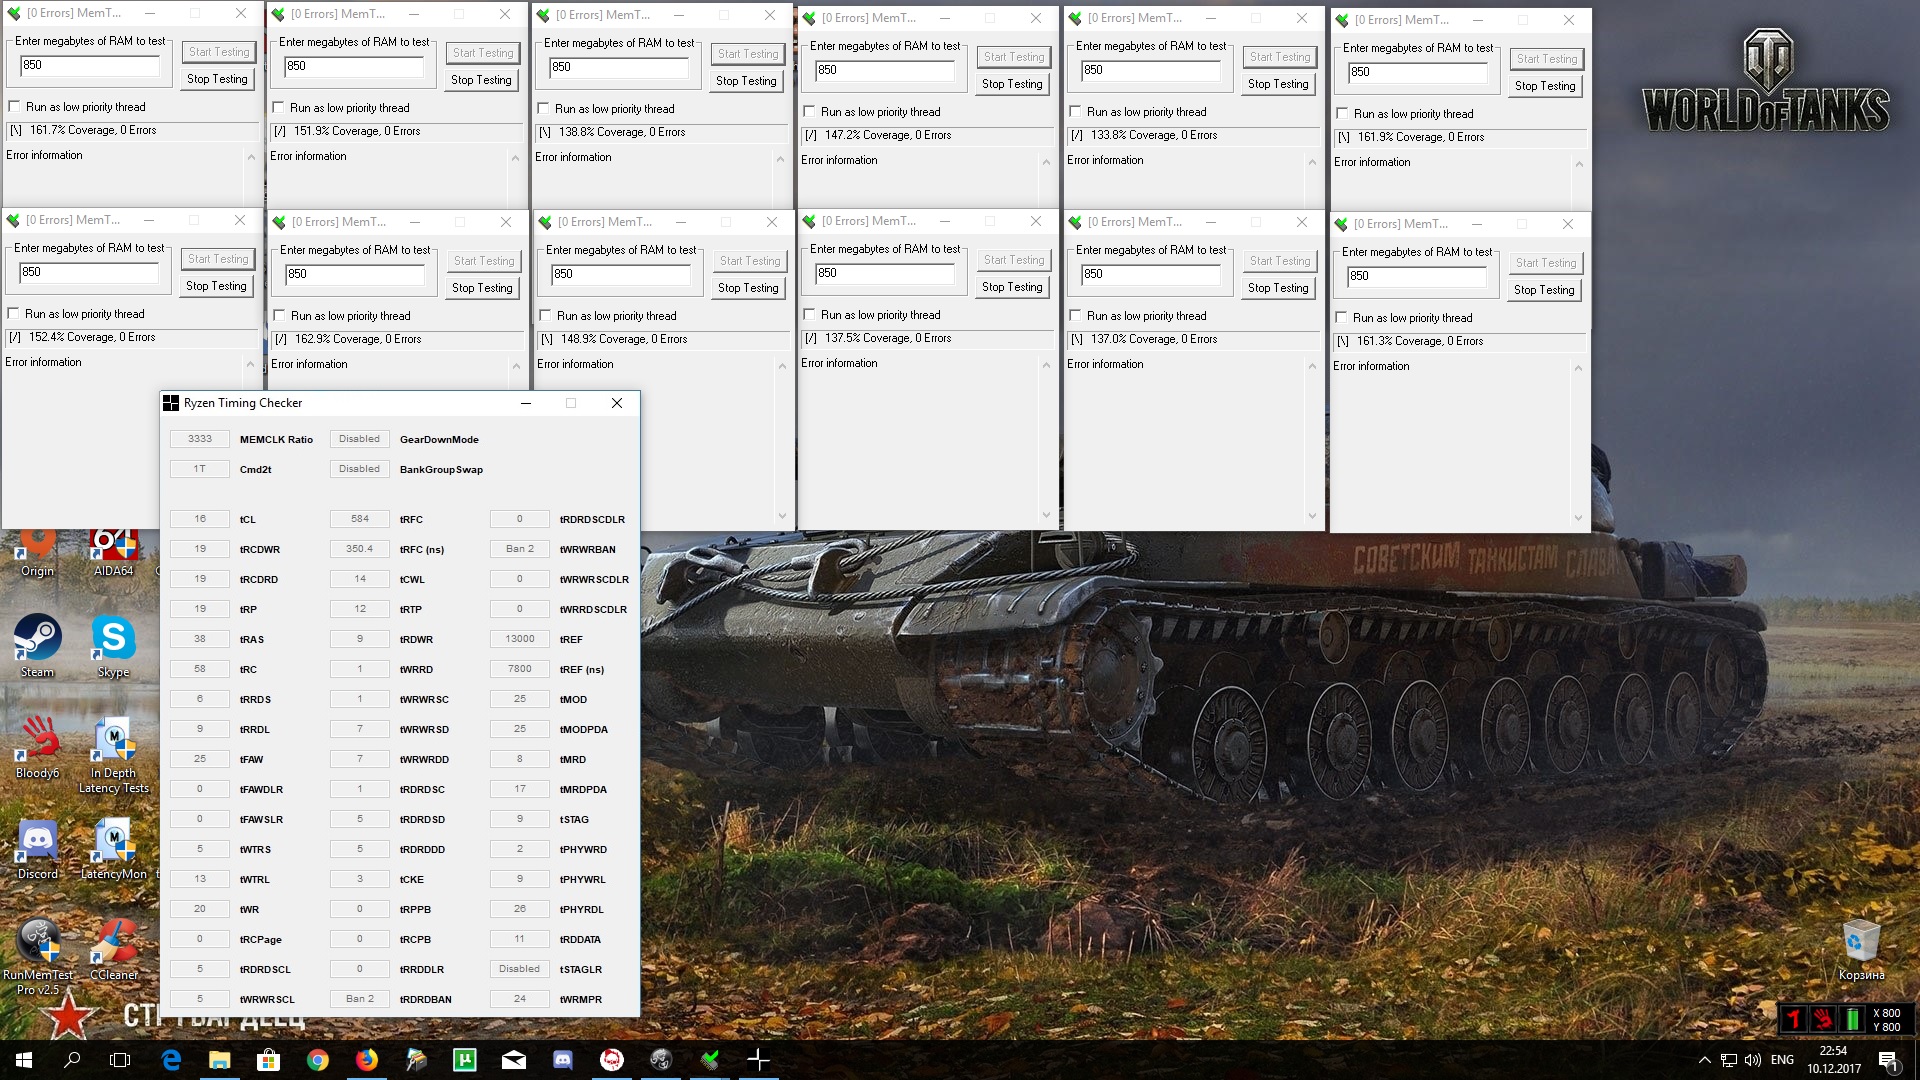Check low priority thread in 162.9% coverage window
Viewport: 1920px width, 1080px height.
[x=280, y=316]
